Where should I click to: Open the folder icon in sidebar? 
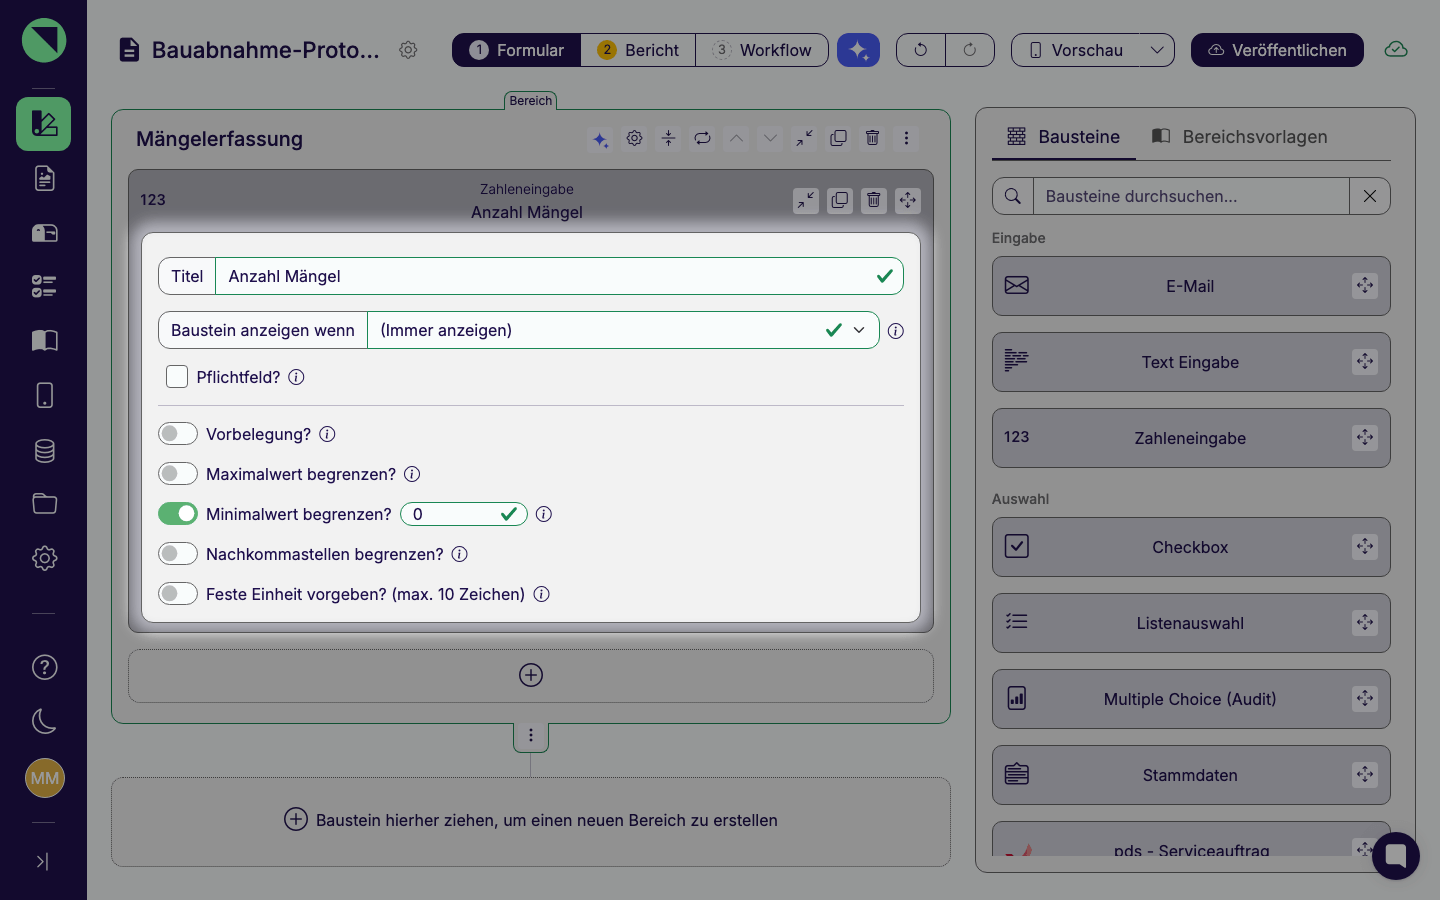[x=44, y=503]
